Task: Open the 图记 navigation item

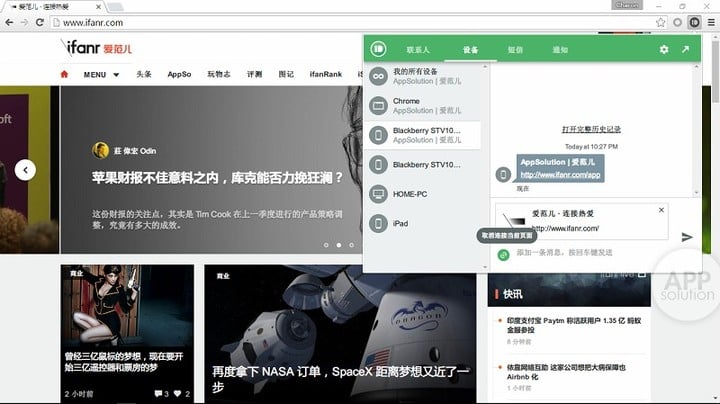Action: [286, 74]
